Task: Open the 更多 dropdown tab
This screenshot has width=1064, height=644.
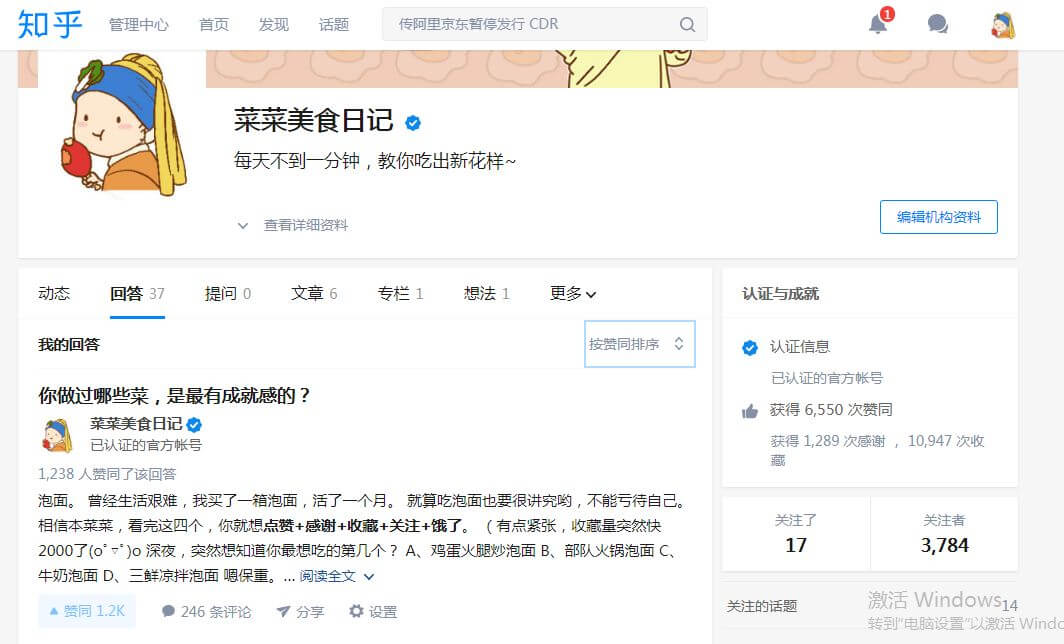Action: coord(573,293)
